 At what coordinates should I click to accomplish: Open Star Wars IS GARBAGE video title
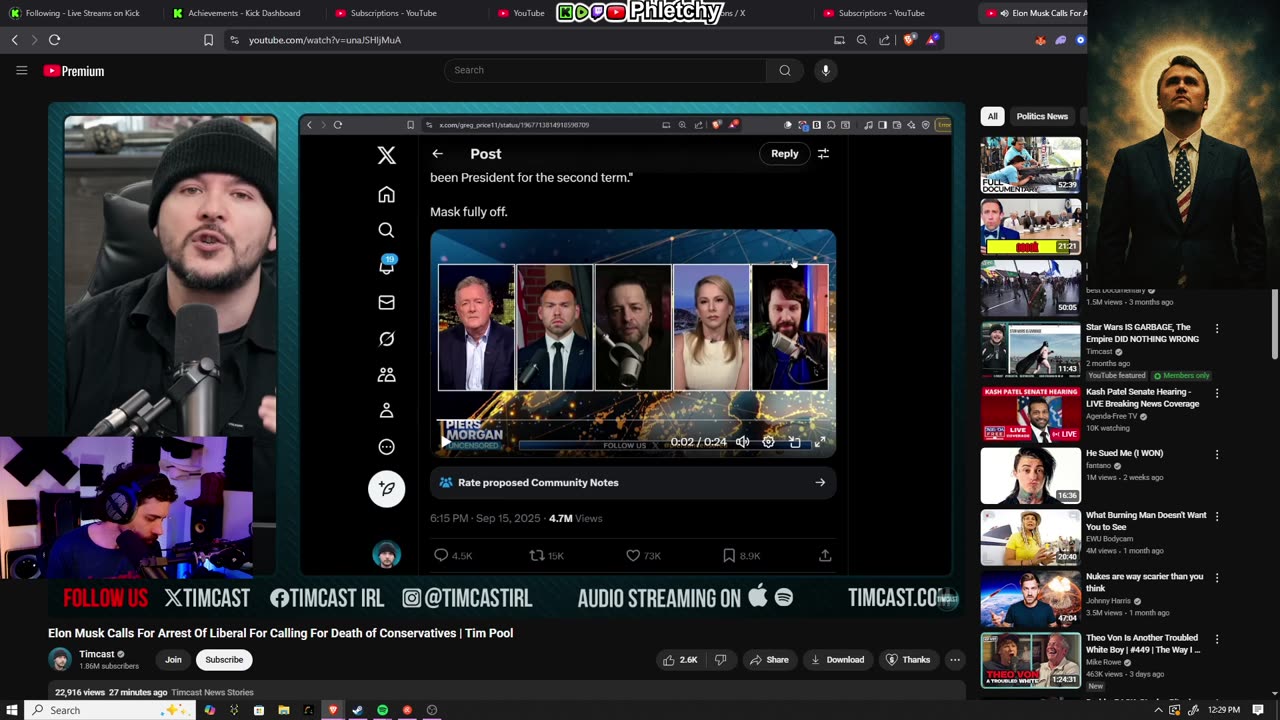(1142, 333)
